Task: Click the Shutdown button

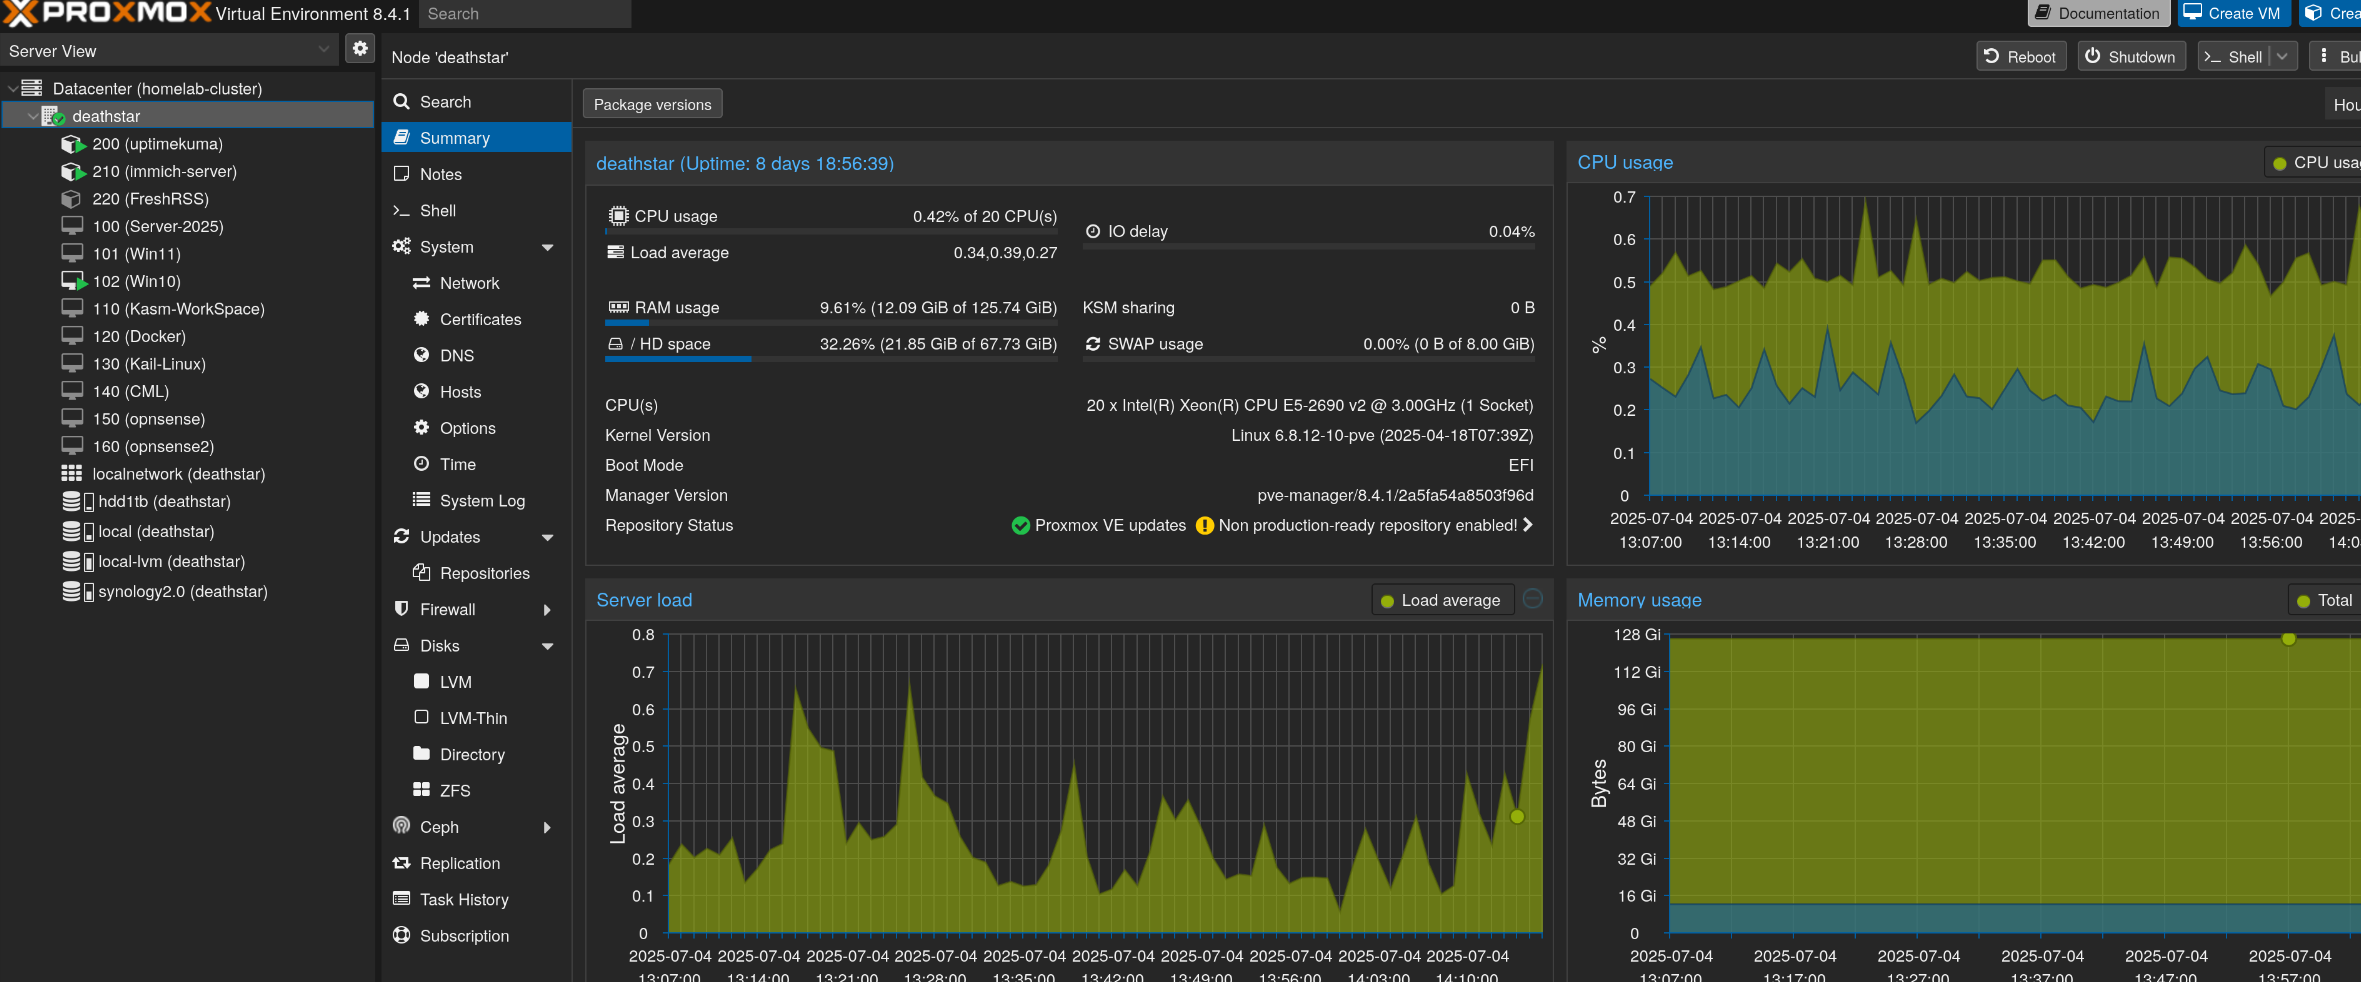Action: click(x=2132, y=57)
